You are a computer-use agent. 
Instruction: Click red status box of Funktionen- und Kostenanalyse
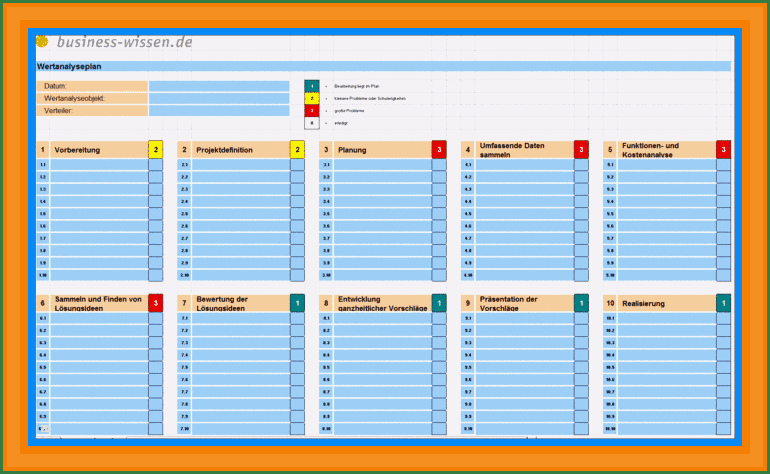(x=723, y=150)
